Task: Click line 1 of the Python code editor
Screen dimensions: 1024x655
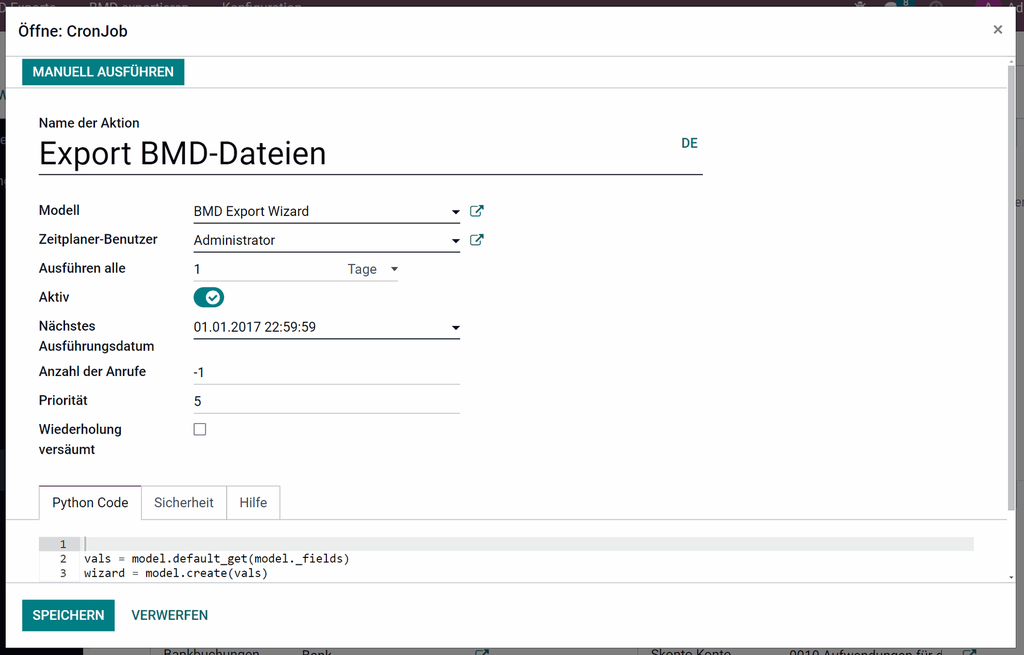Action: click(x=500, y=544)
